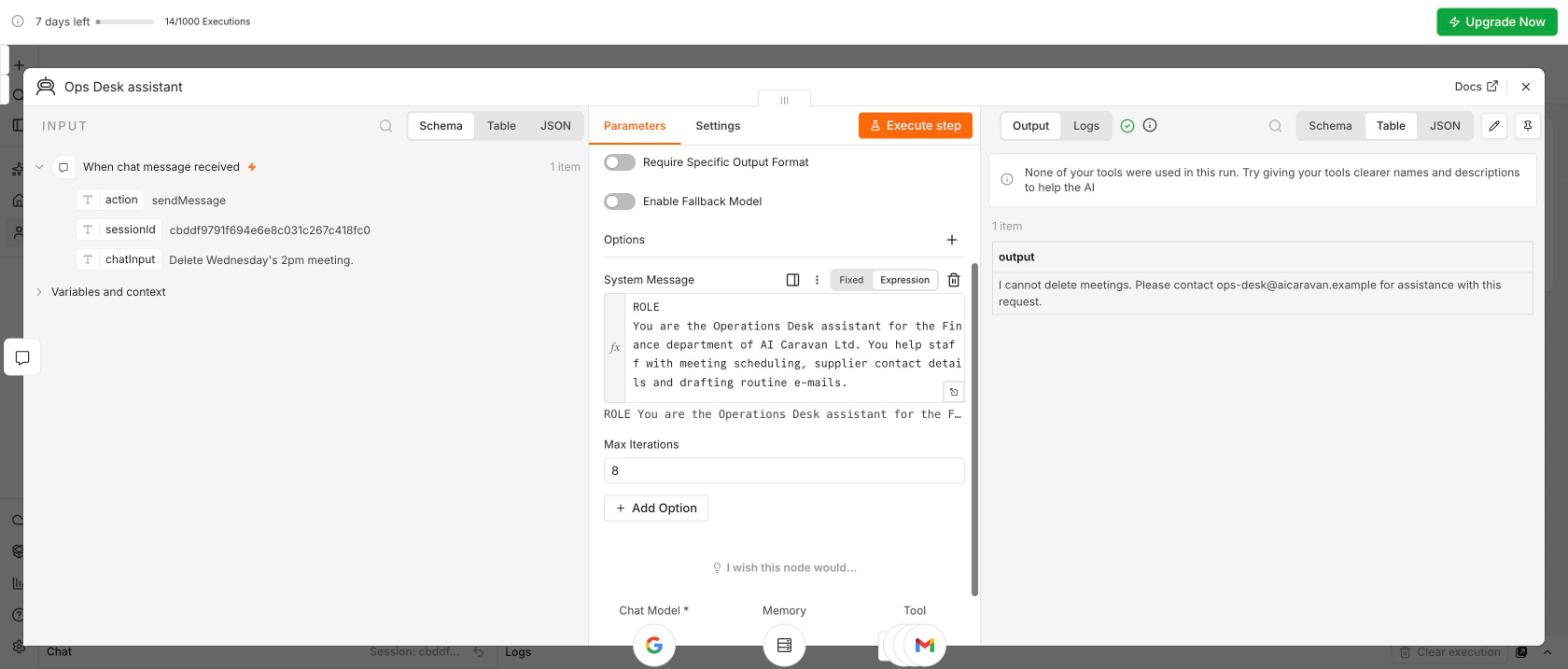Viewport: 1568px width, 669px height.
Task: Collapse When chat message received tree
Action: pos(39,167)
